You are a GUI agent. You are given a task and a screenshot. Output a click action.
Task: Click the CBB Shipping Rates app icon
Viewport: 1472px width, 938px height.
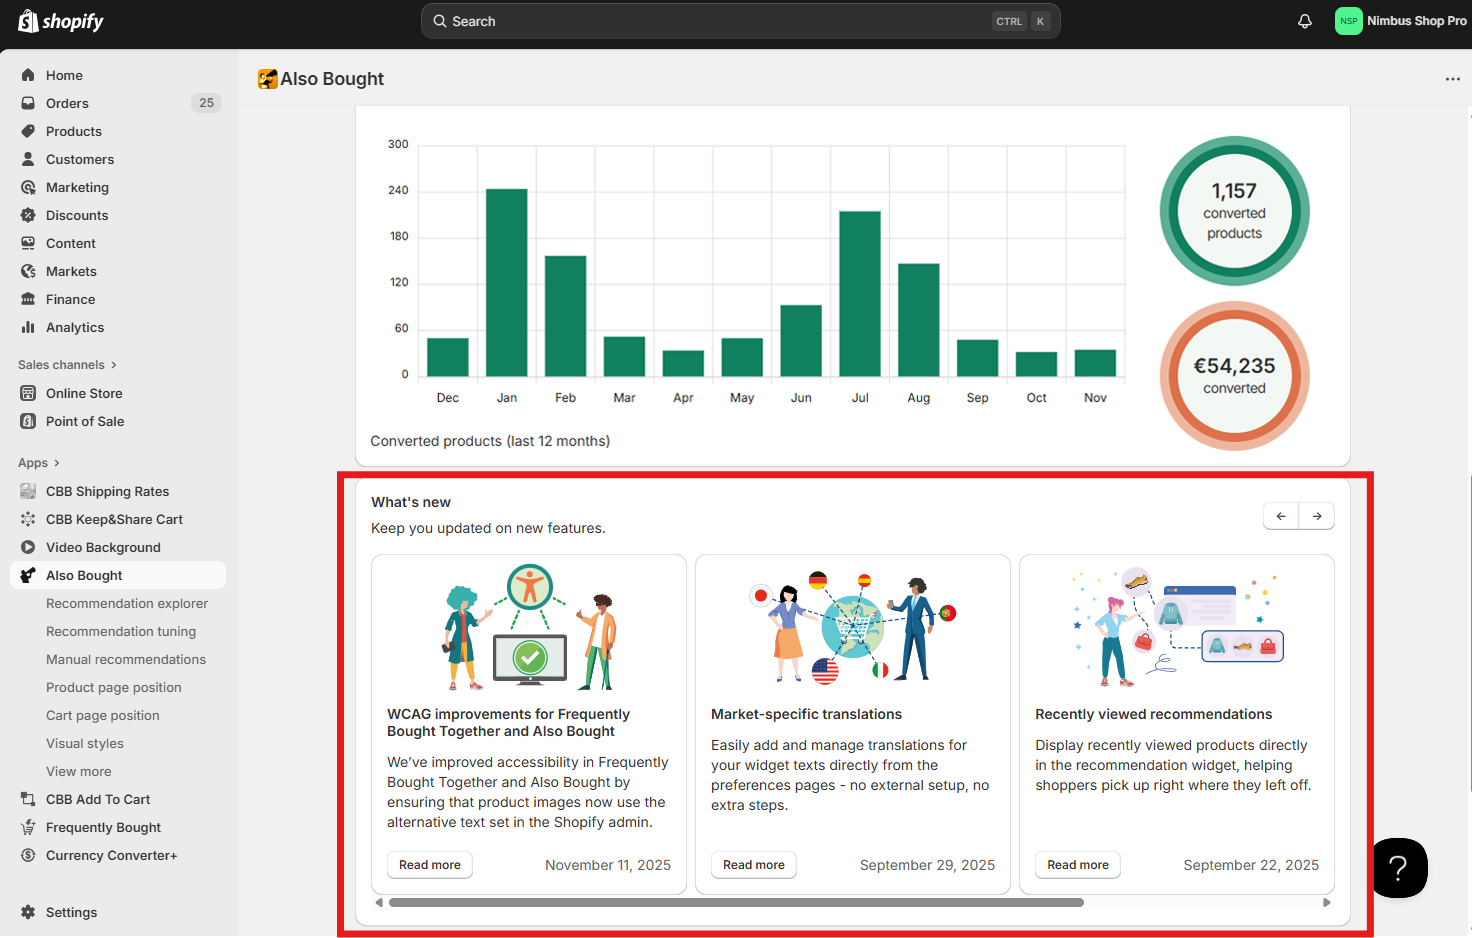[x=28, y=491]
